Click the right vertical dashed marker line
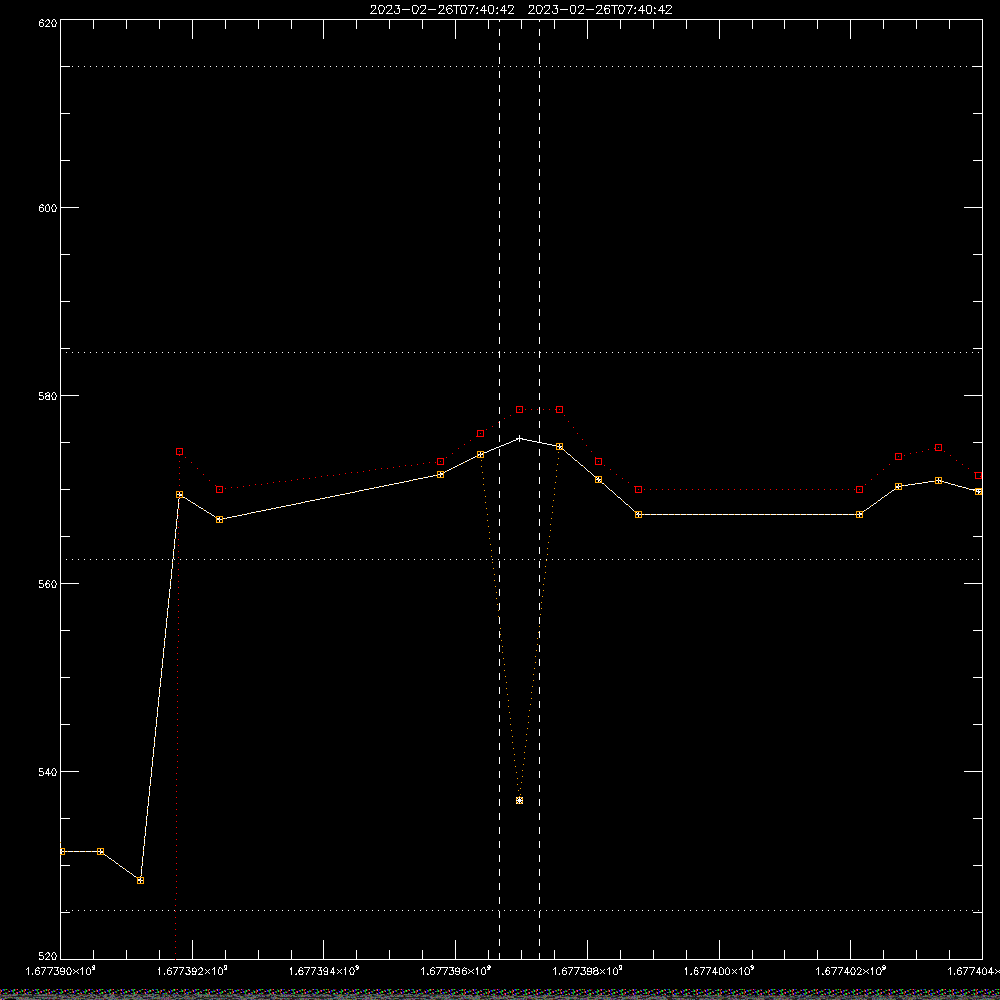1000x1000 pixels. pyautogui.click(x=540, y=488)
